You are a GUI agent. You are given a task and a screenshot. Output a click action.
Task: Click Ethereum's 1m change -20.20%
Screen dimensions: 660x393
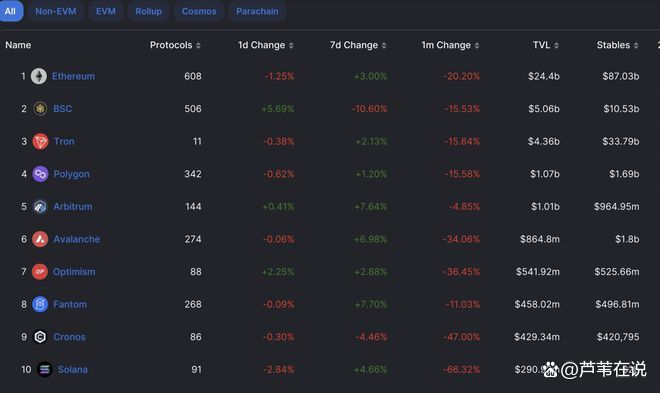[x=461, y=76]
